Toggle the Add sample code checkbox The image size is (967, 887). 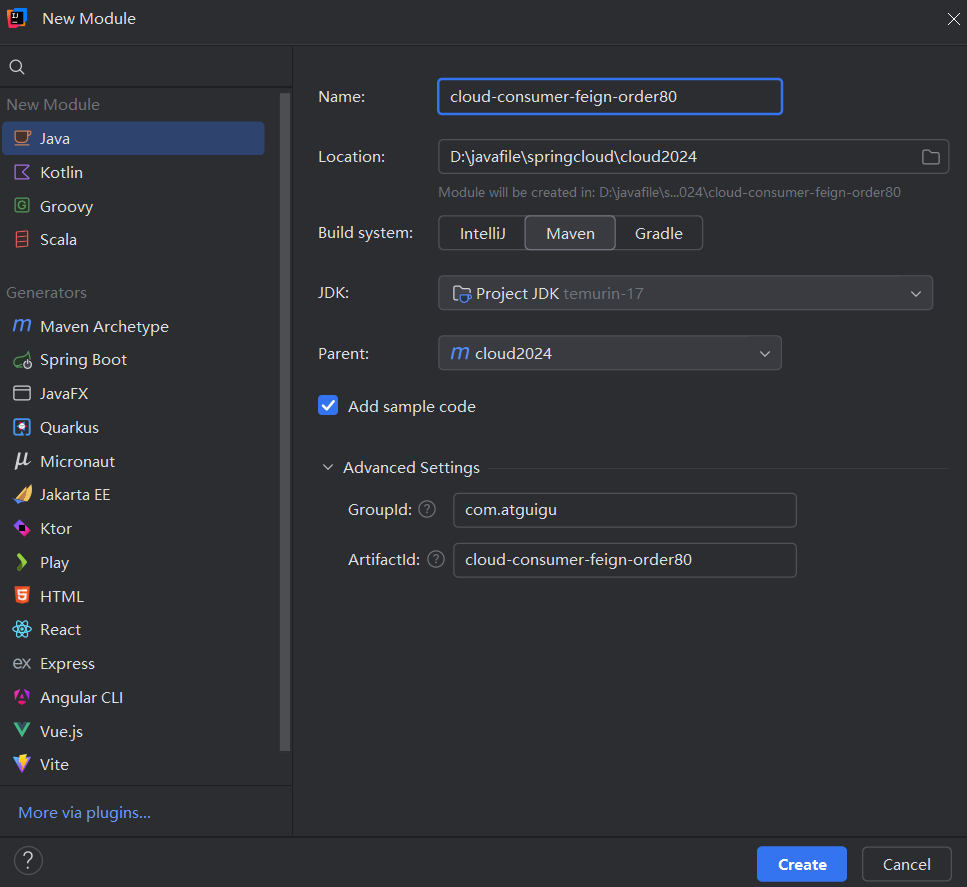pos(328,405)
